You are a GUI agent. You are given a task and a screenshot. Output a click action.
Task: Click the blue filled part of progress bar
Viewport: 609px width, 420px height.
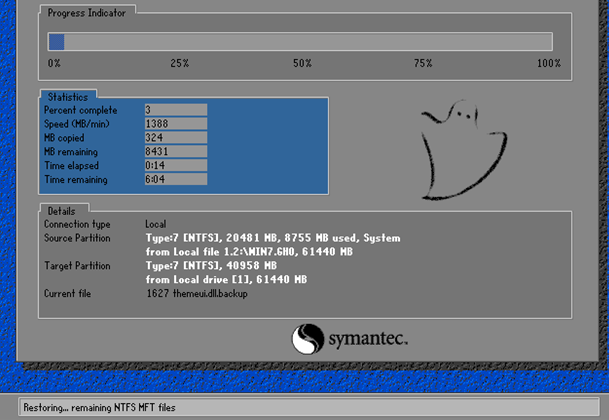[x=56, y=42]
